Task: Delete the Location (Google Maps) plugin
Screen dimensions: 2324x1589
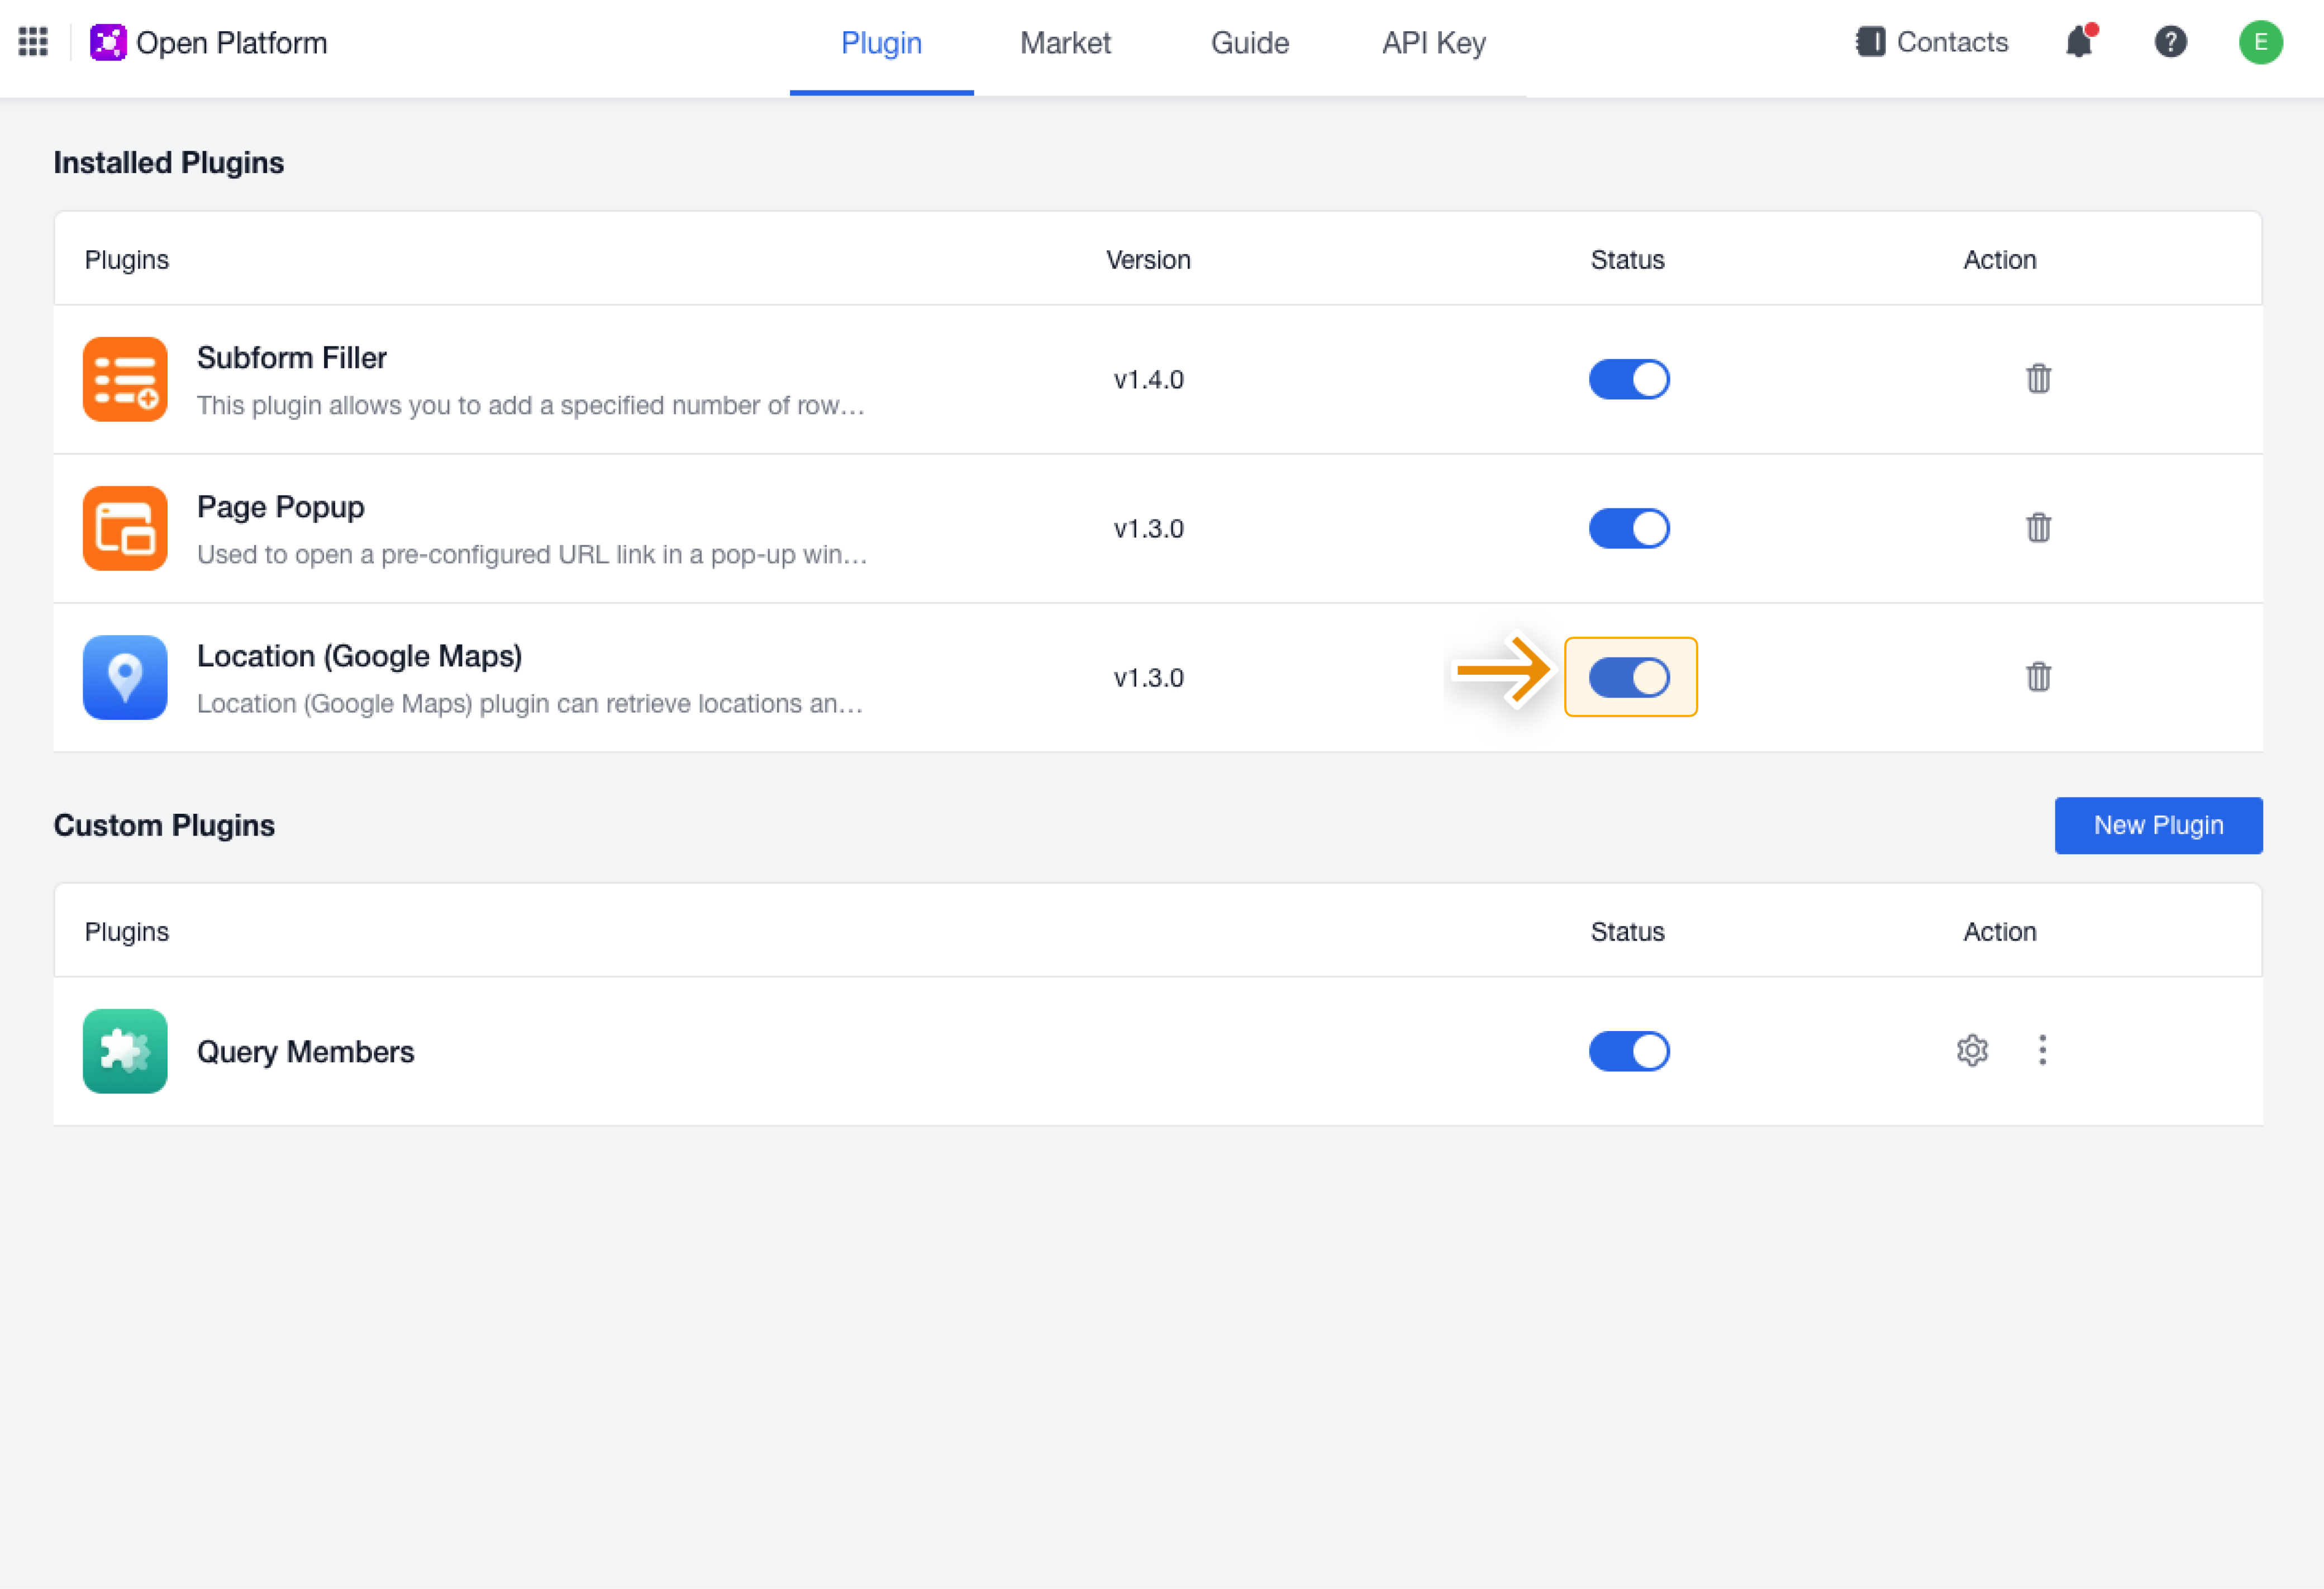Action: click(2038, 677)
